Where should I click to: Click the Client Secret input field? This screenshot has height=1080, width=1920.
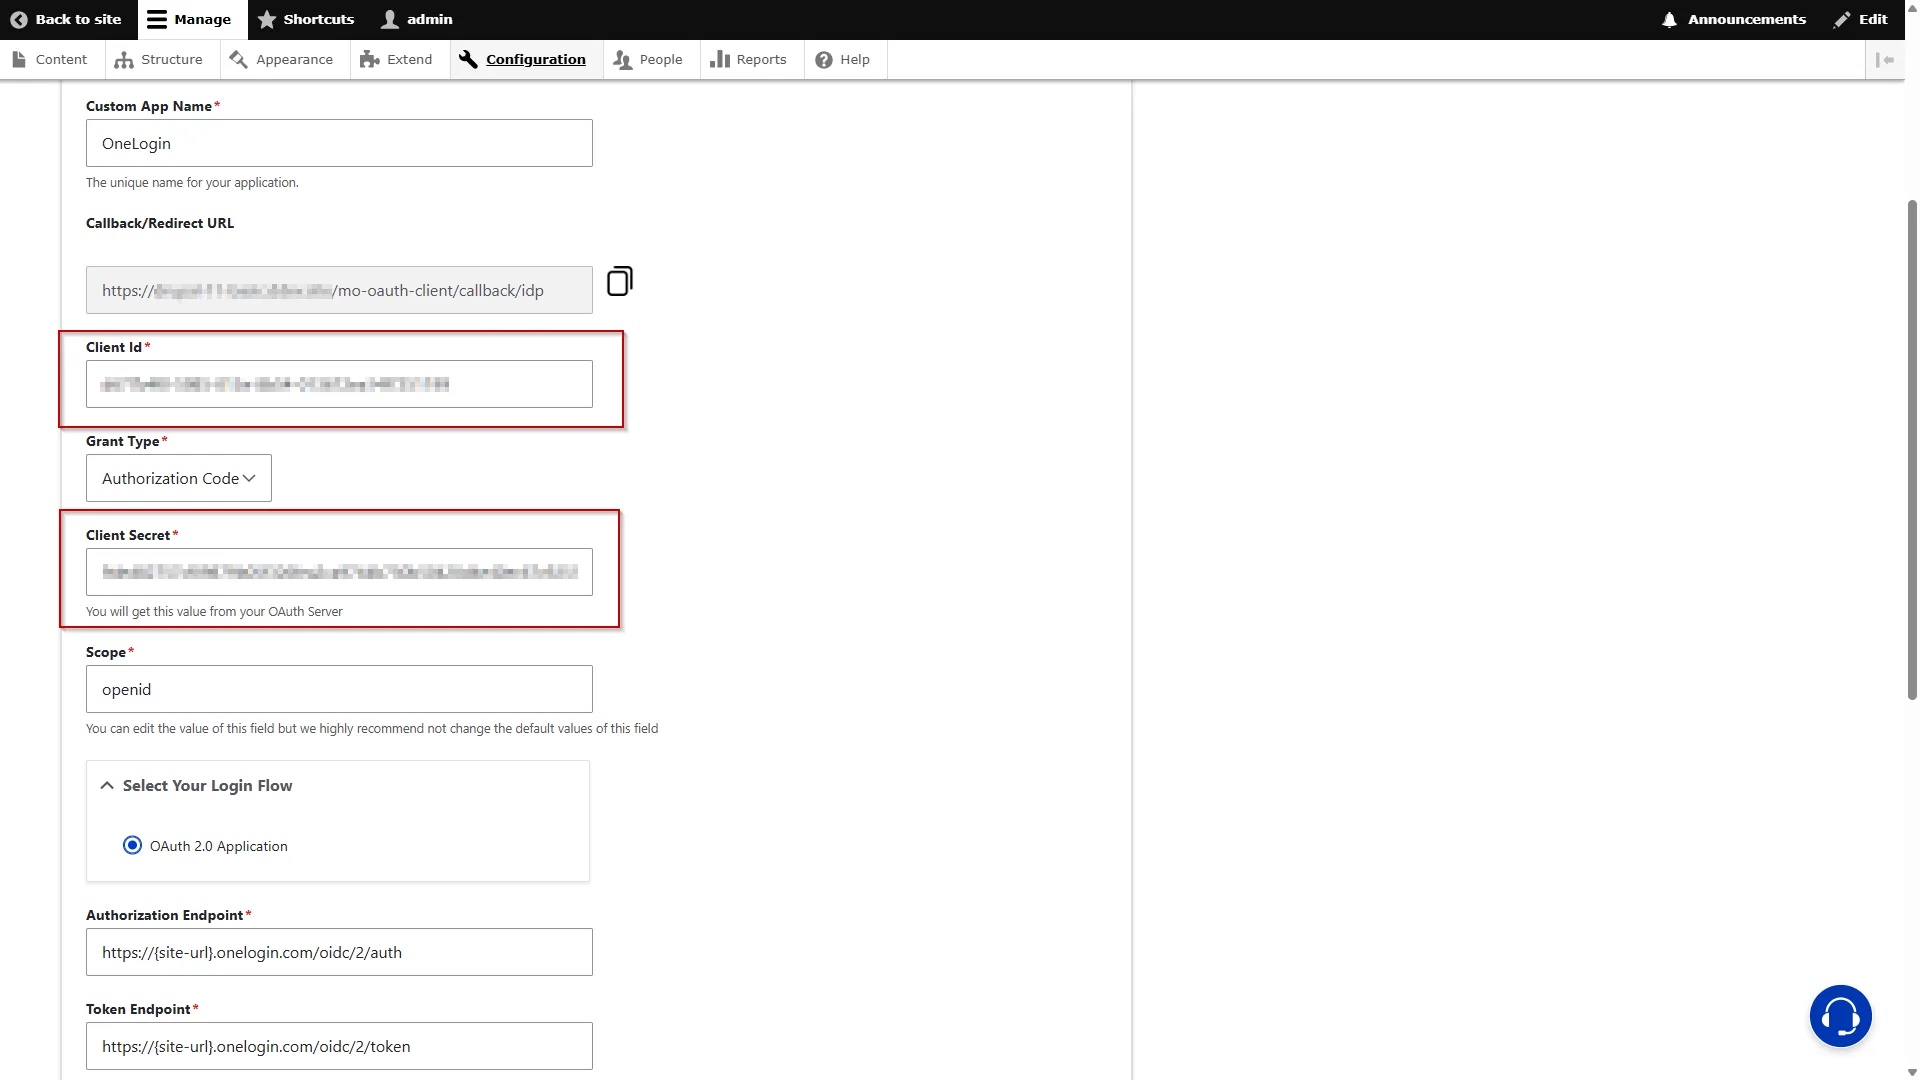pyautogui.click(x=339, y=572)
